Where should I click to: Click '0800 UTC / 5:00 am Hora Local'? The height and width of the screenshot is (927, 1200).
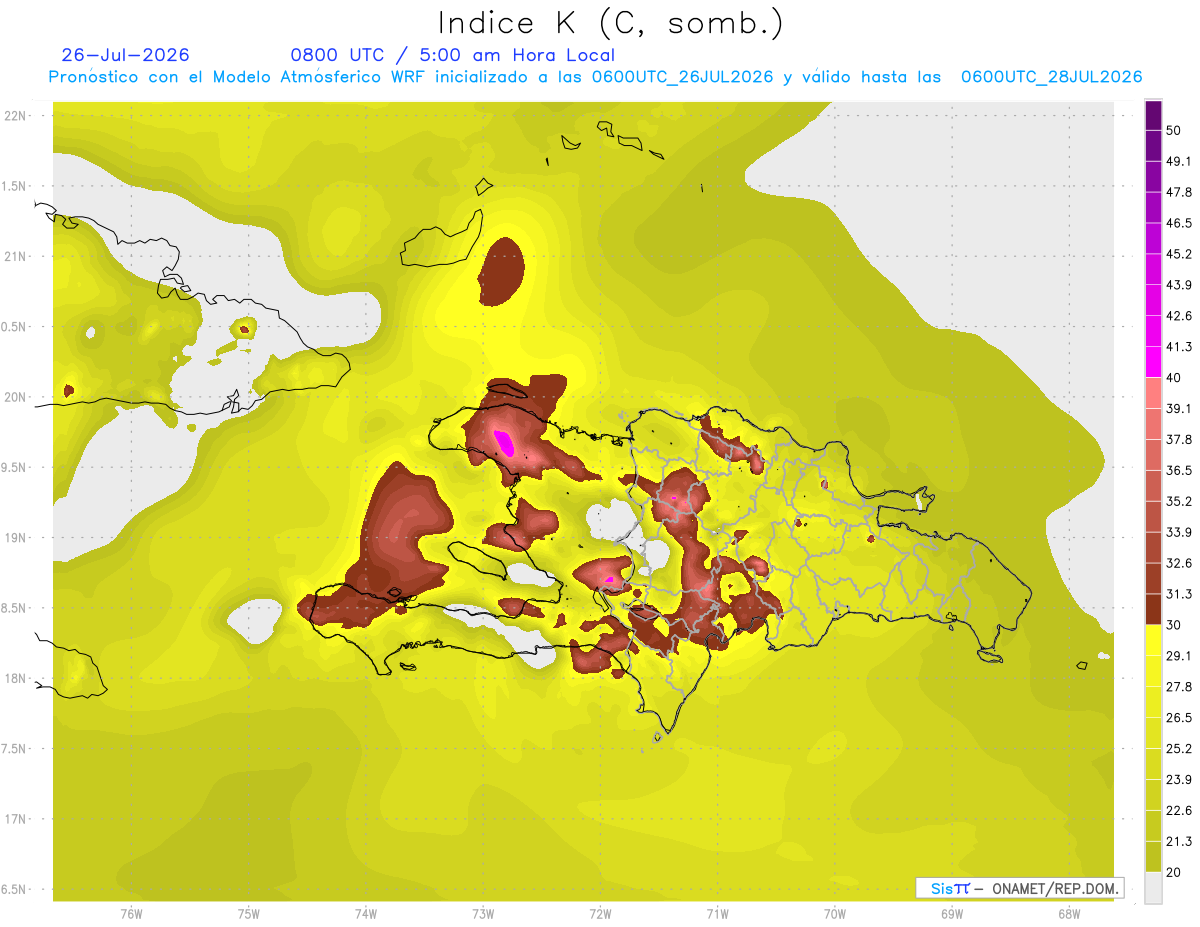click(x=453, y=55)
